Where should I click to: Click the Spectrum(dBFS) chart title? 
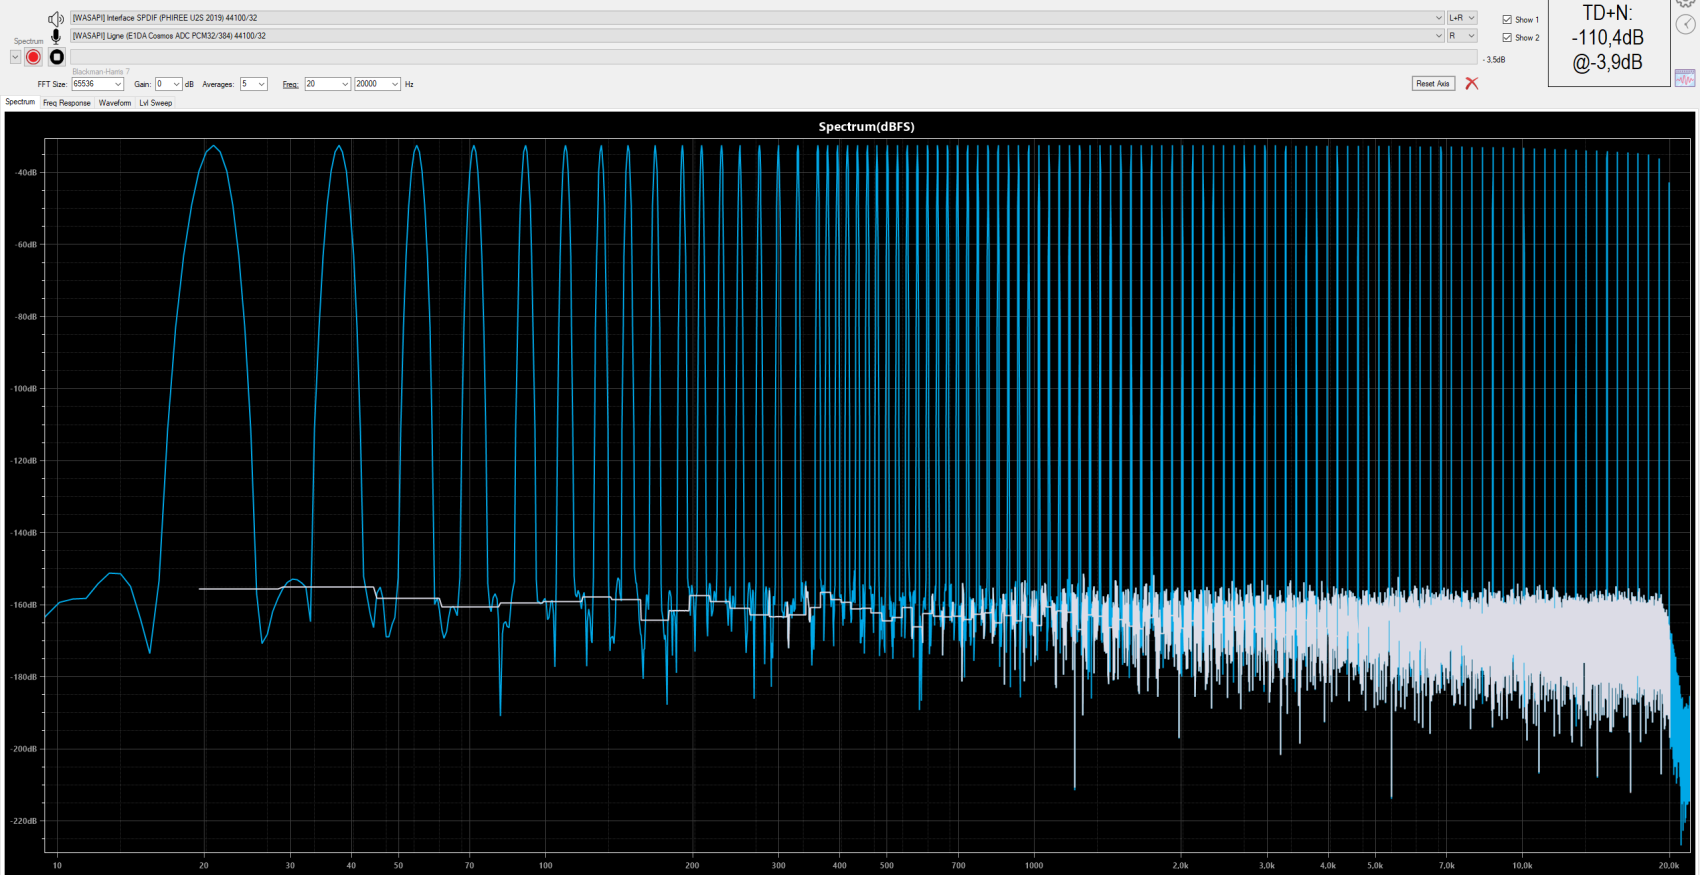[866, 127]
